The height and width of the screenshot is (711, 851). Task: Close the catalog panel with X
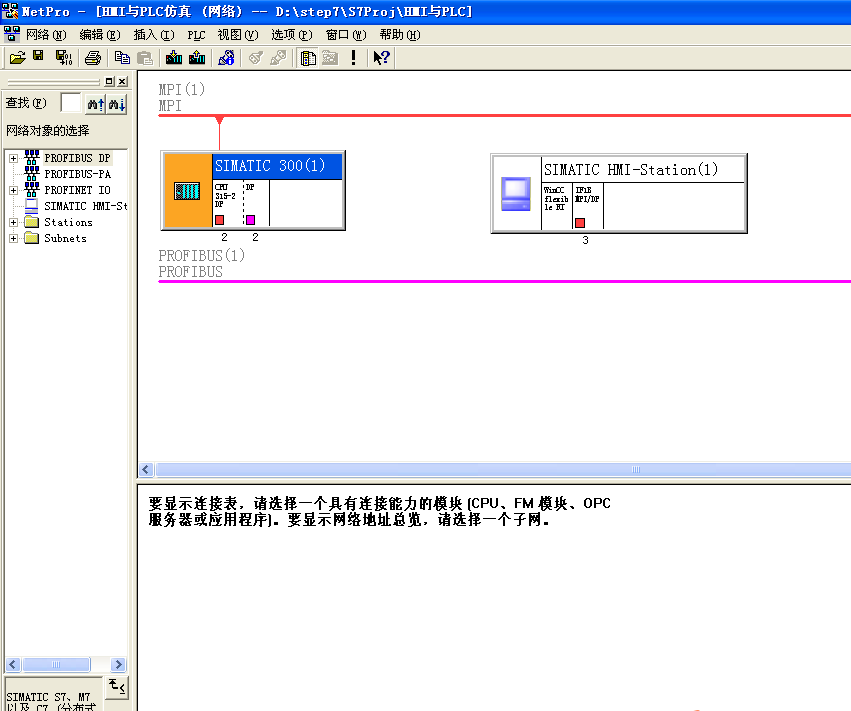point(123,81)
